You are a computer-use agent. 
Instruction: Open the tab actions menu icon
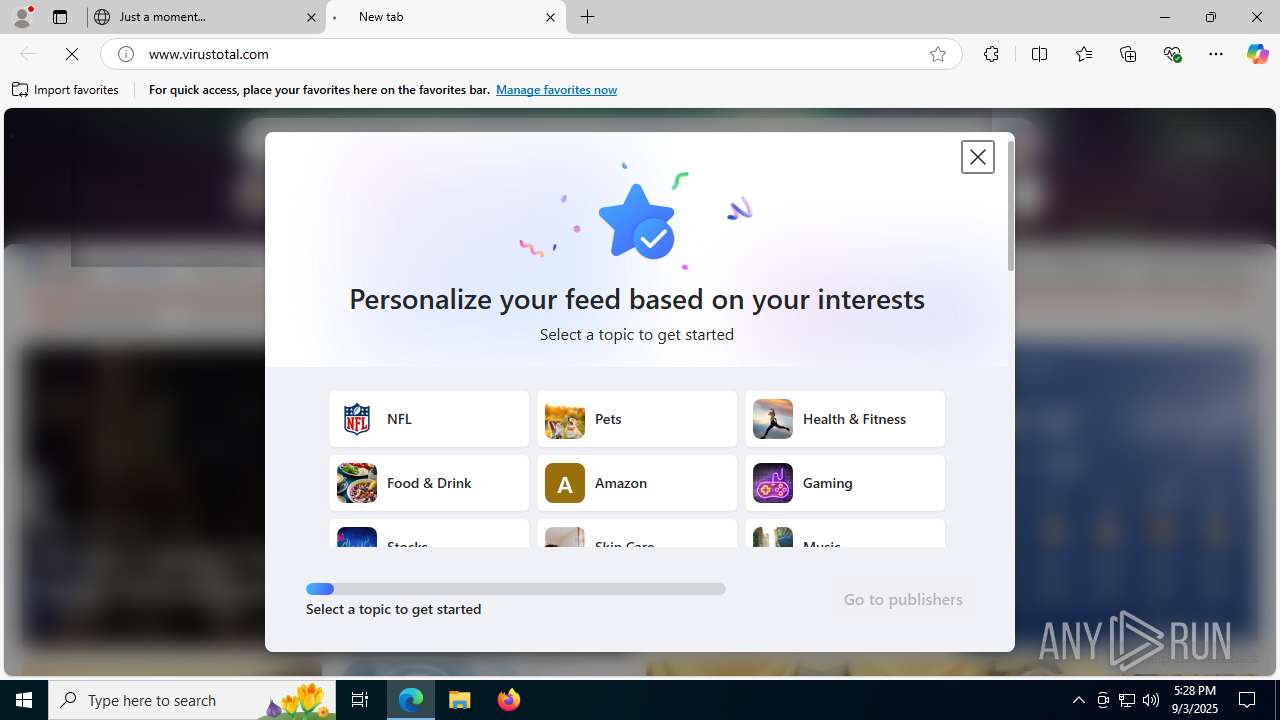point(60,17)
